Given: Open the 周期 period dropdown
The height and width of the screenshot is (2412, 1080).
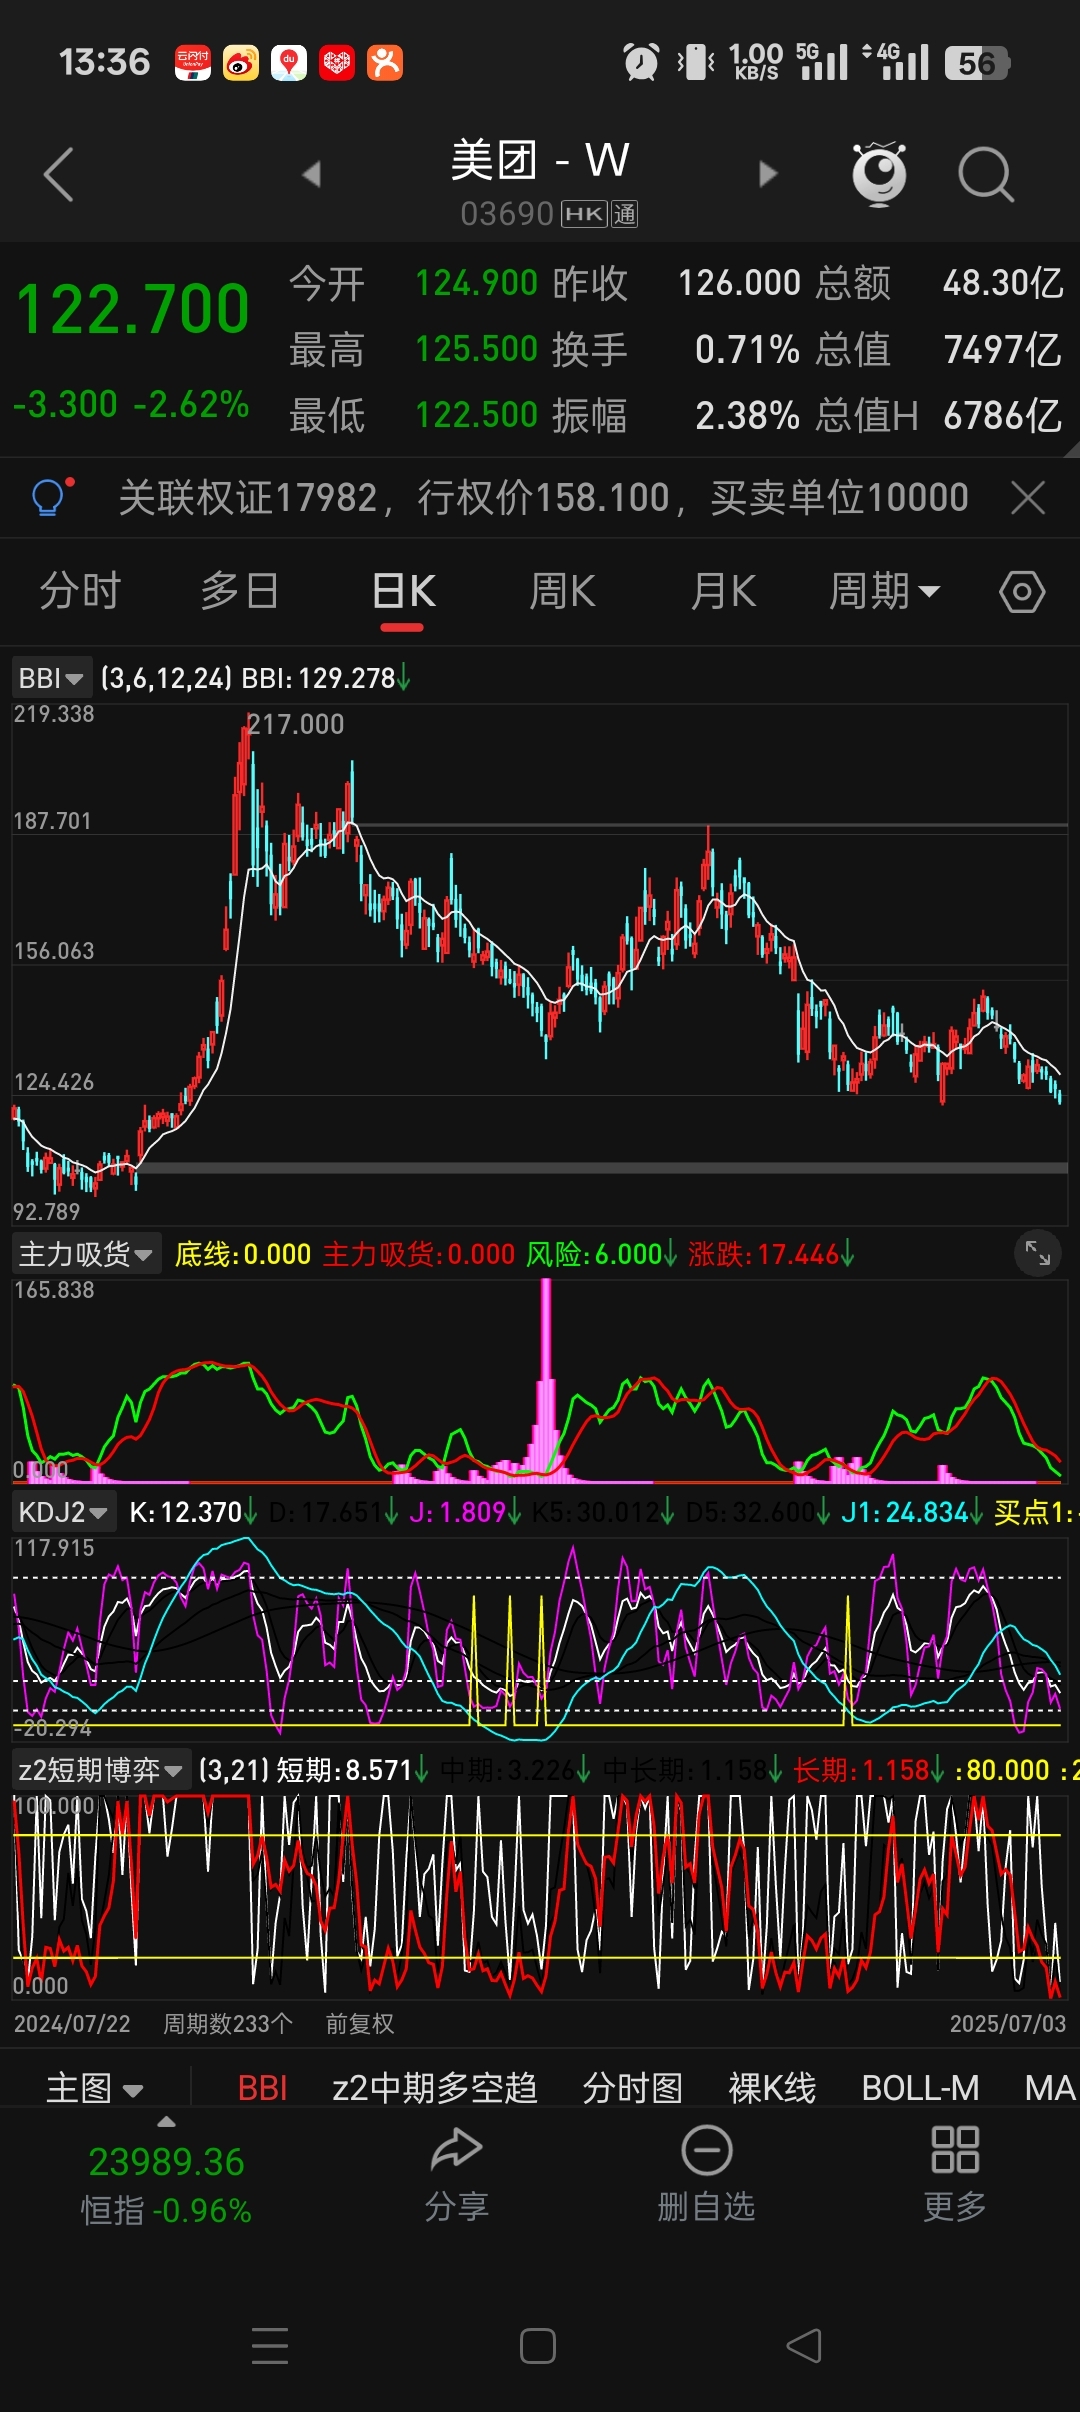Looking at the screenshot, I should click(884, 591).
